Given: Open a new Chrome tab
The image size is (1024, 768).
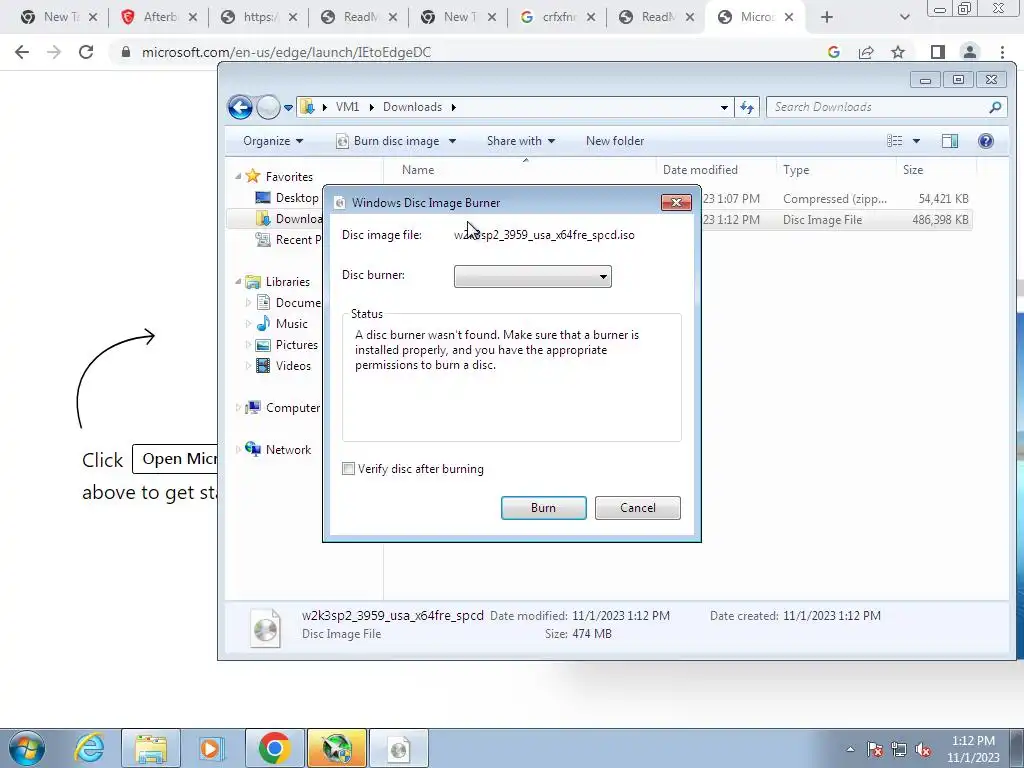Looking at the screenshot, I should click(827, 17).
